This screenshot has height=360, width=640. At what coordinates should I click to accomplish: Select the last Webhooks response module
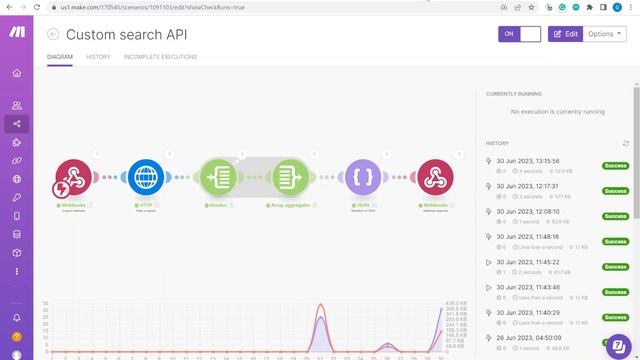[436, 177]
